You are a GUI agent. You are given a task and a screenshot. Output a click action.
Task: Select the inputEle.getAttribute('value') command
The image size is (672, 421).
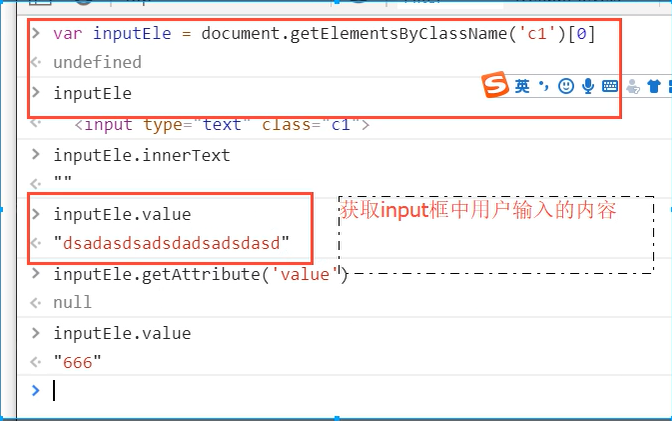tap(200, 273)
